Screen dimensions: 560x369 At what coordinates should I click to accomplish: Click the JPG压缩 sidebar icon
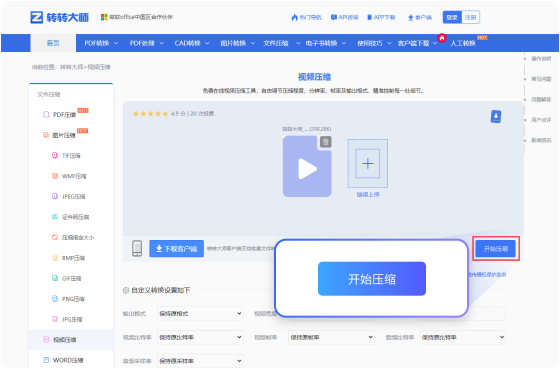tap(55, 319)
